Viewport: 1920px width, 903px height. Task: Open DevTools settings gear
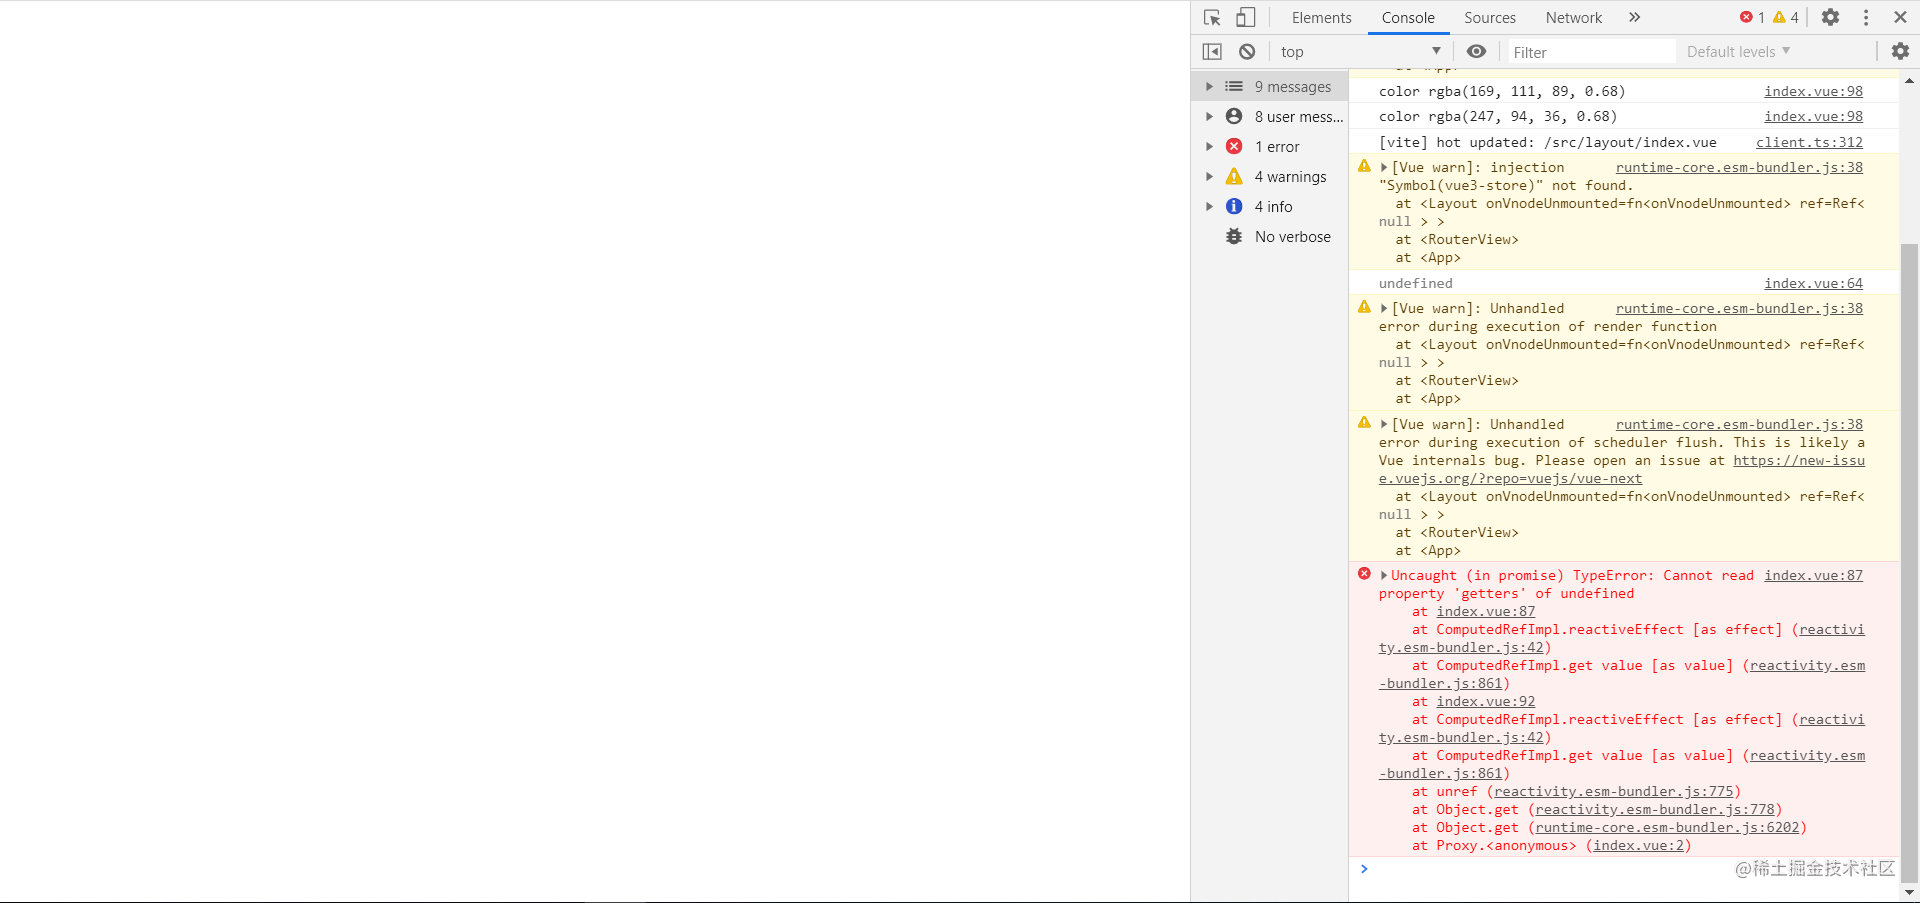point(1830,18)
